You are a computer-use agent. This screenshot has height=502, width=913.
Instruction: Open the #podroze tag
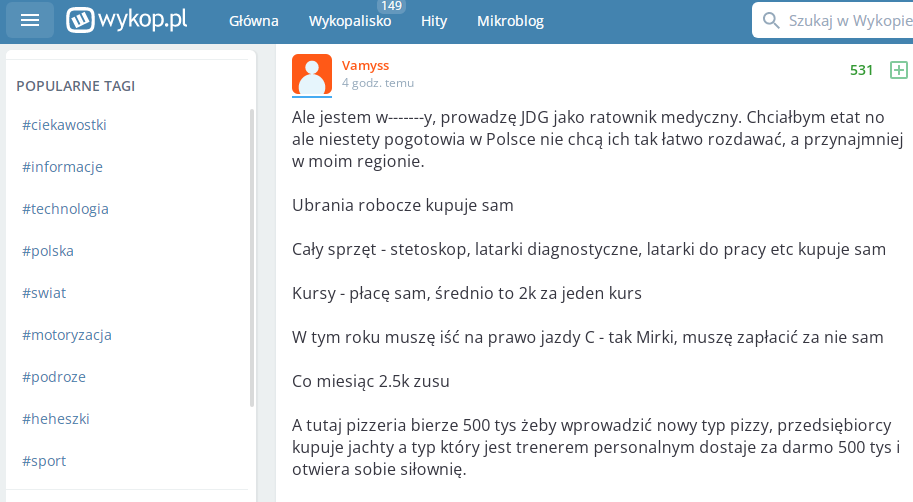coord(54,377)
